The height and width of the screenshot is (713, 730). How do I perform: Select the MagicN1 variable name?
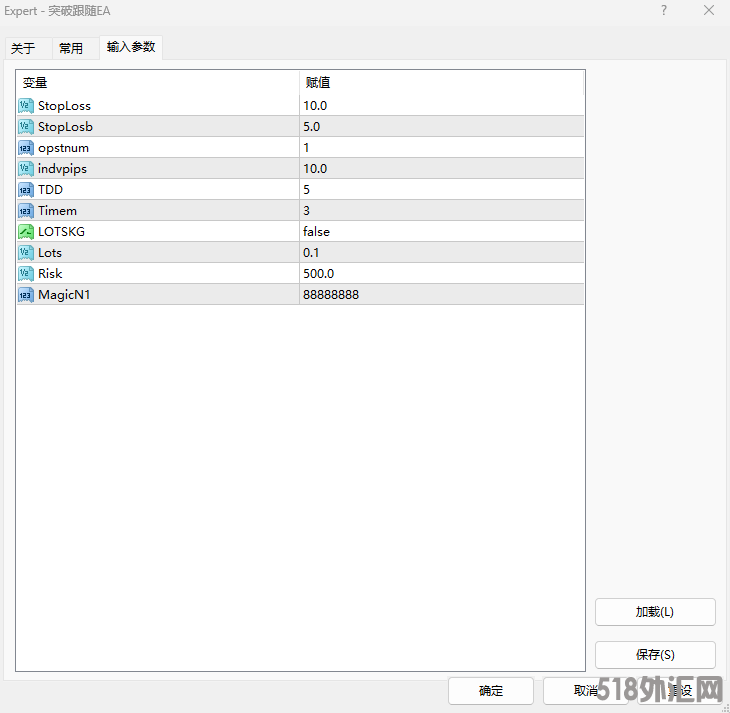pyautogui.click(x=64, y=295)
